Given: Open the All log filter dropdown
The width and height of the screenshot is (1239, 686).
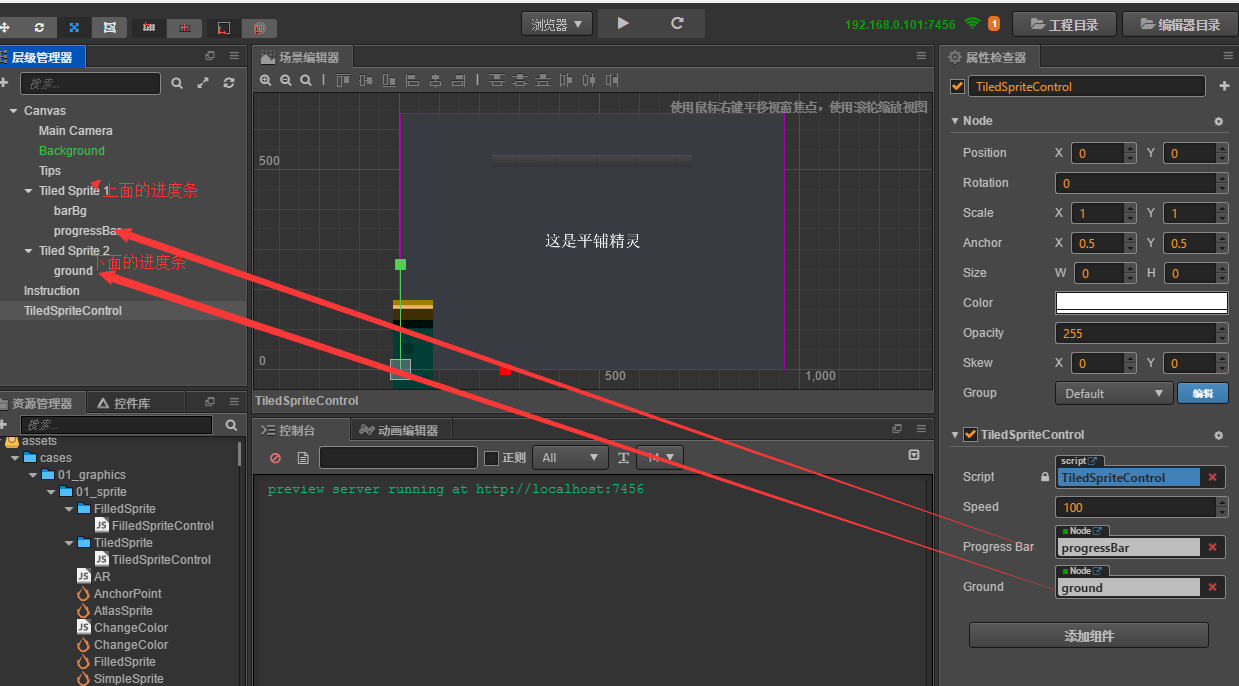Looking at the screenshot, I should click(x=570, y=457).
